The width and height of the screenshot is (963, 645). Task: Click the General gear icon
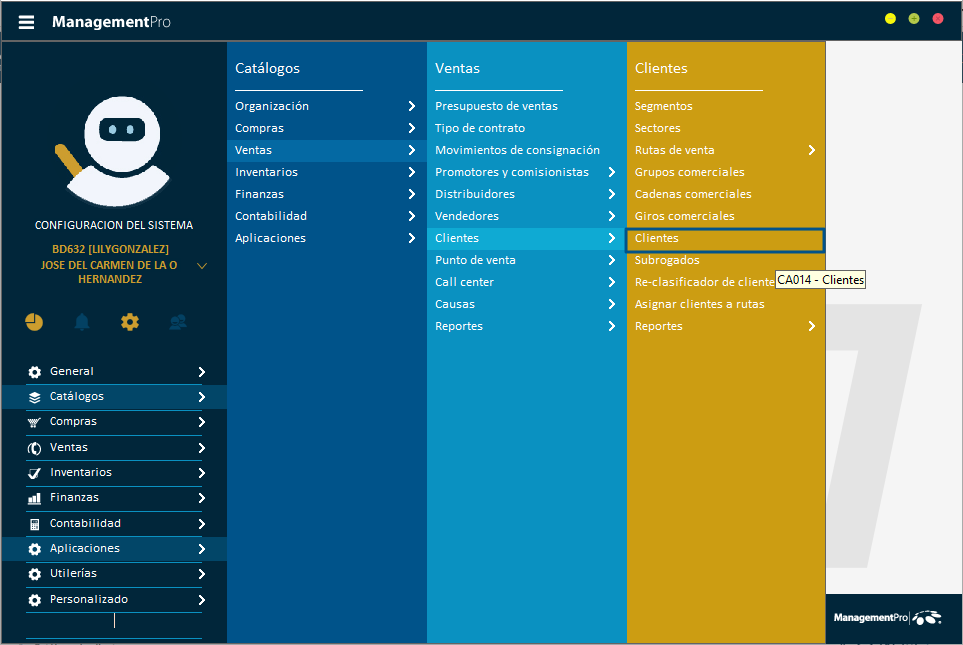(35, 372)
